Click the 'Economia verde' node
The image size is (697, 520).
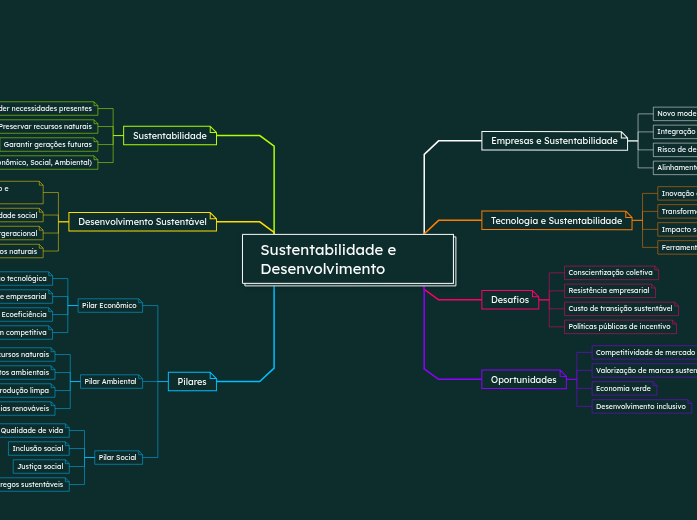624,388
